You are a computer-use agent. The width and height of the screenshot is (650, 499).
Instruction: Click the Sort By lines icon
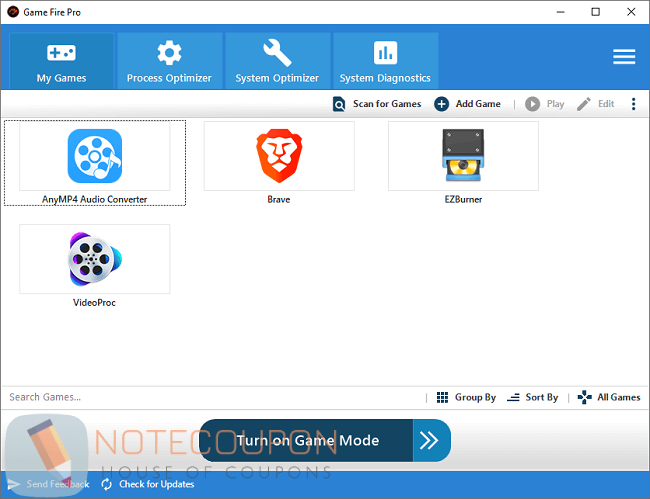(x=513, y=397)
